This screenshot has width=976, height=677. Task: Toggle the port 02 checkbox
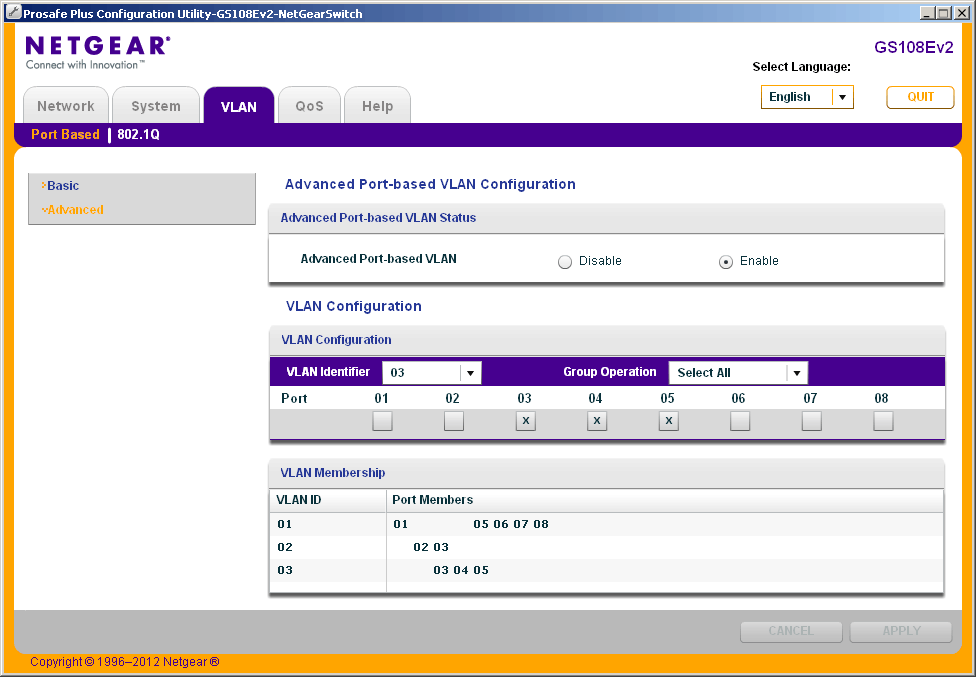pos(454,421)
